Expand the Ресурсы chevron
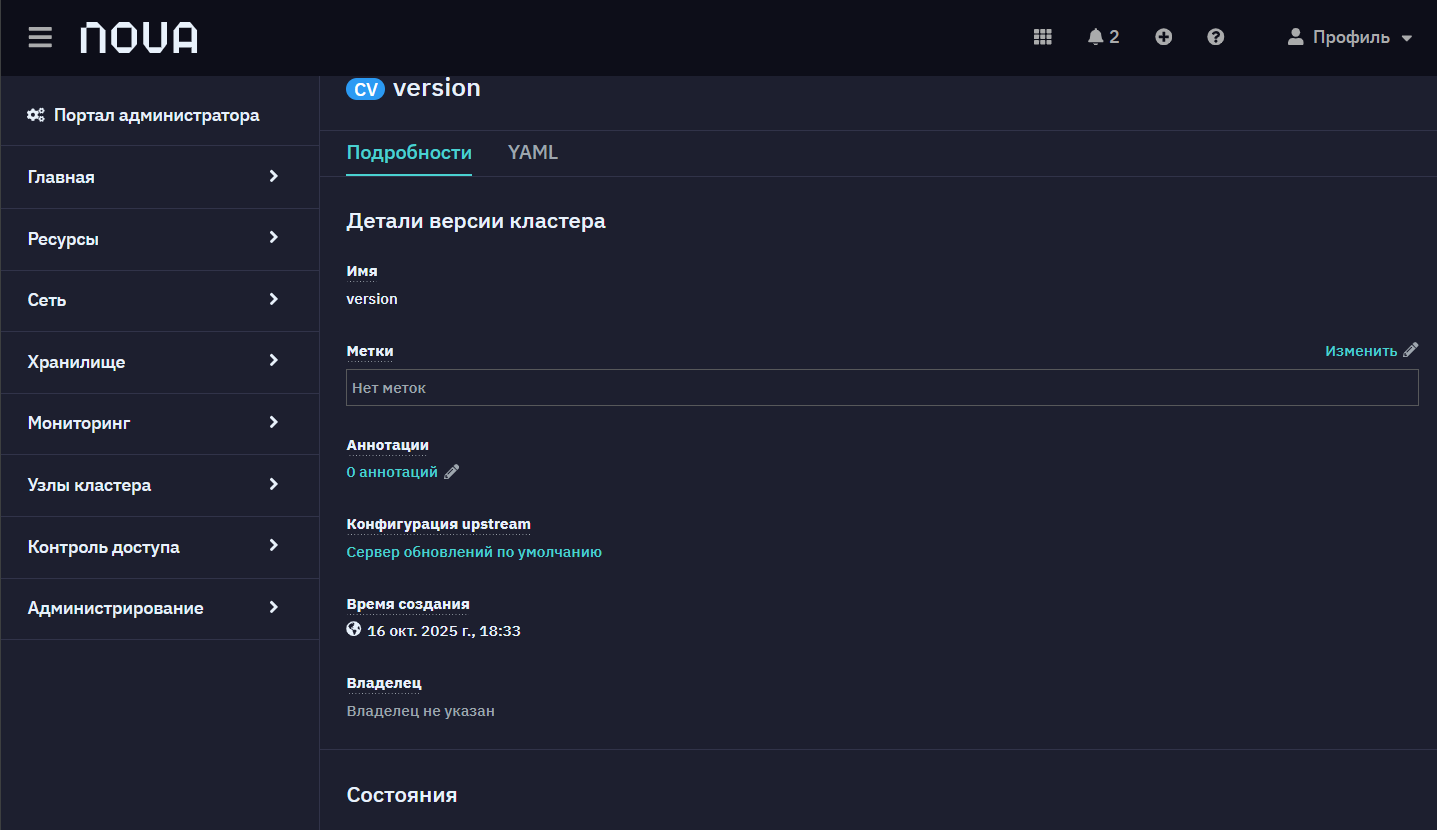The width and height of the screenshot is (1437, 830). (x=273, y=238)
